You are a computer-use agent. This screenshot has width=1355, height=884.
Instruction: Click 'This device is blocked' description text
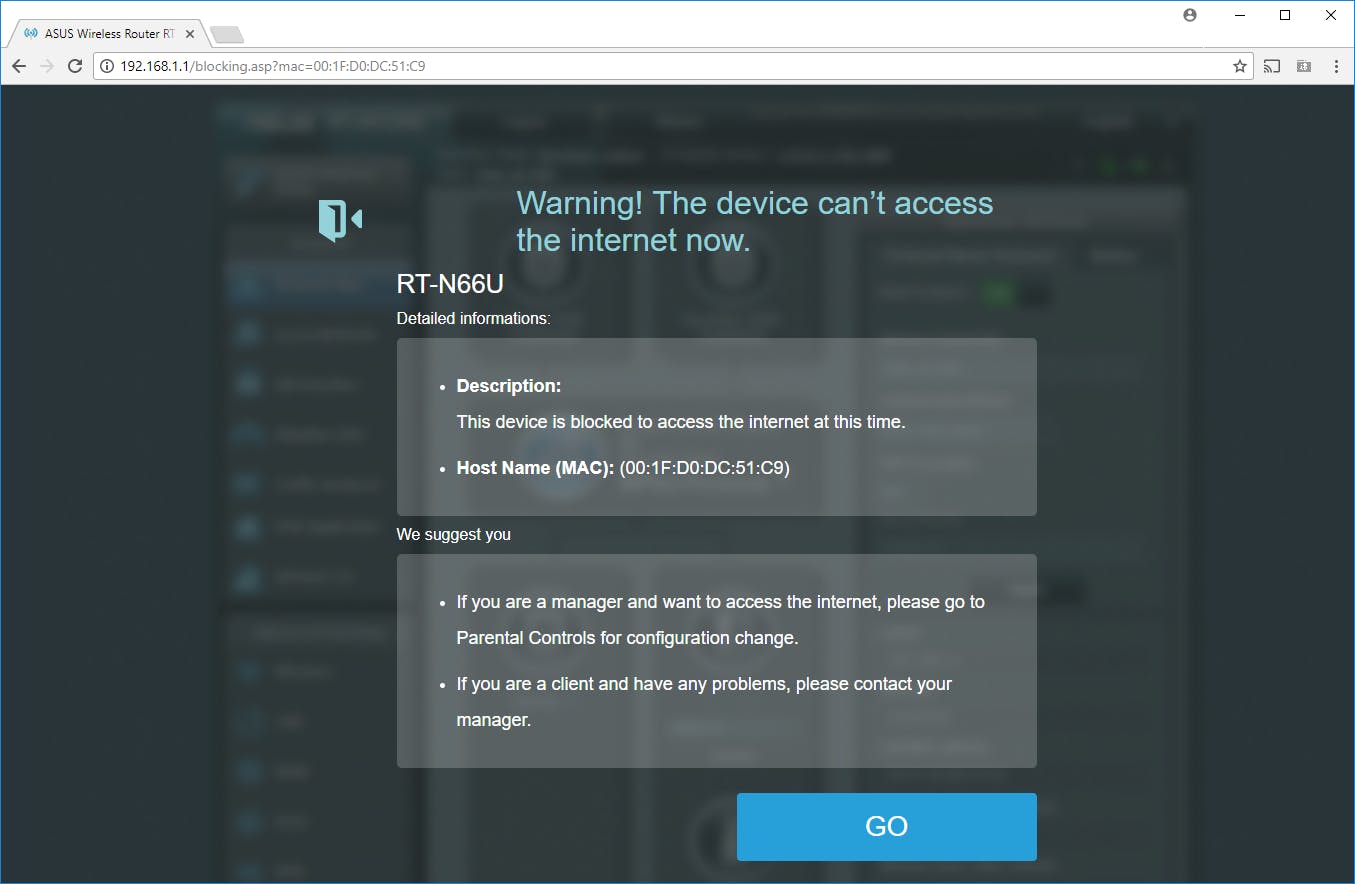click(x=681, y=422)
